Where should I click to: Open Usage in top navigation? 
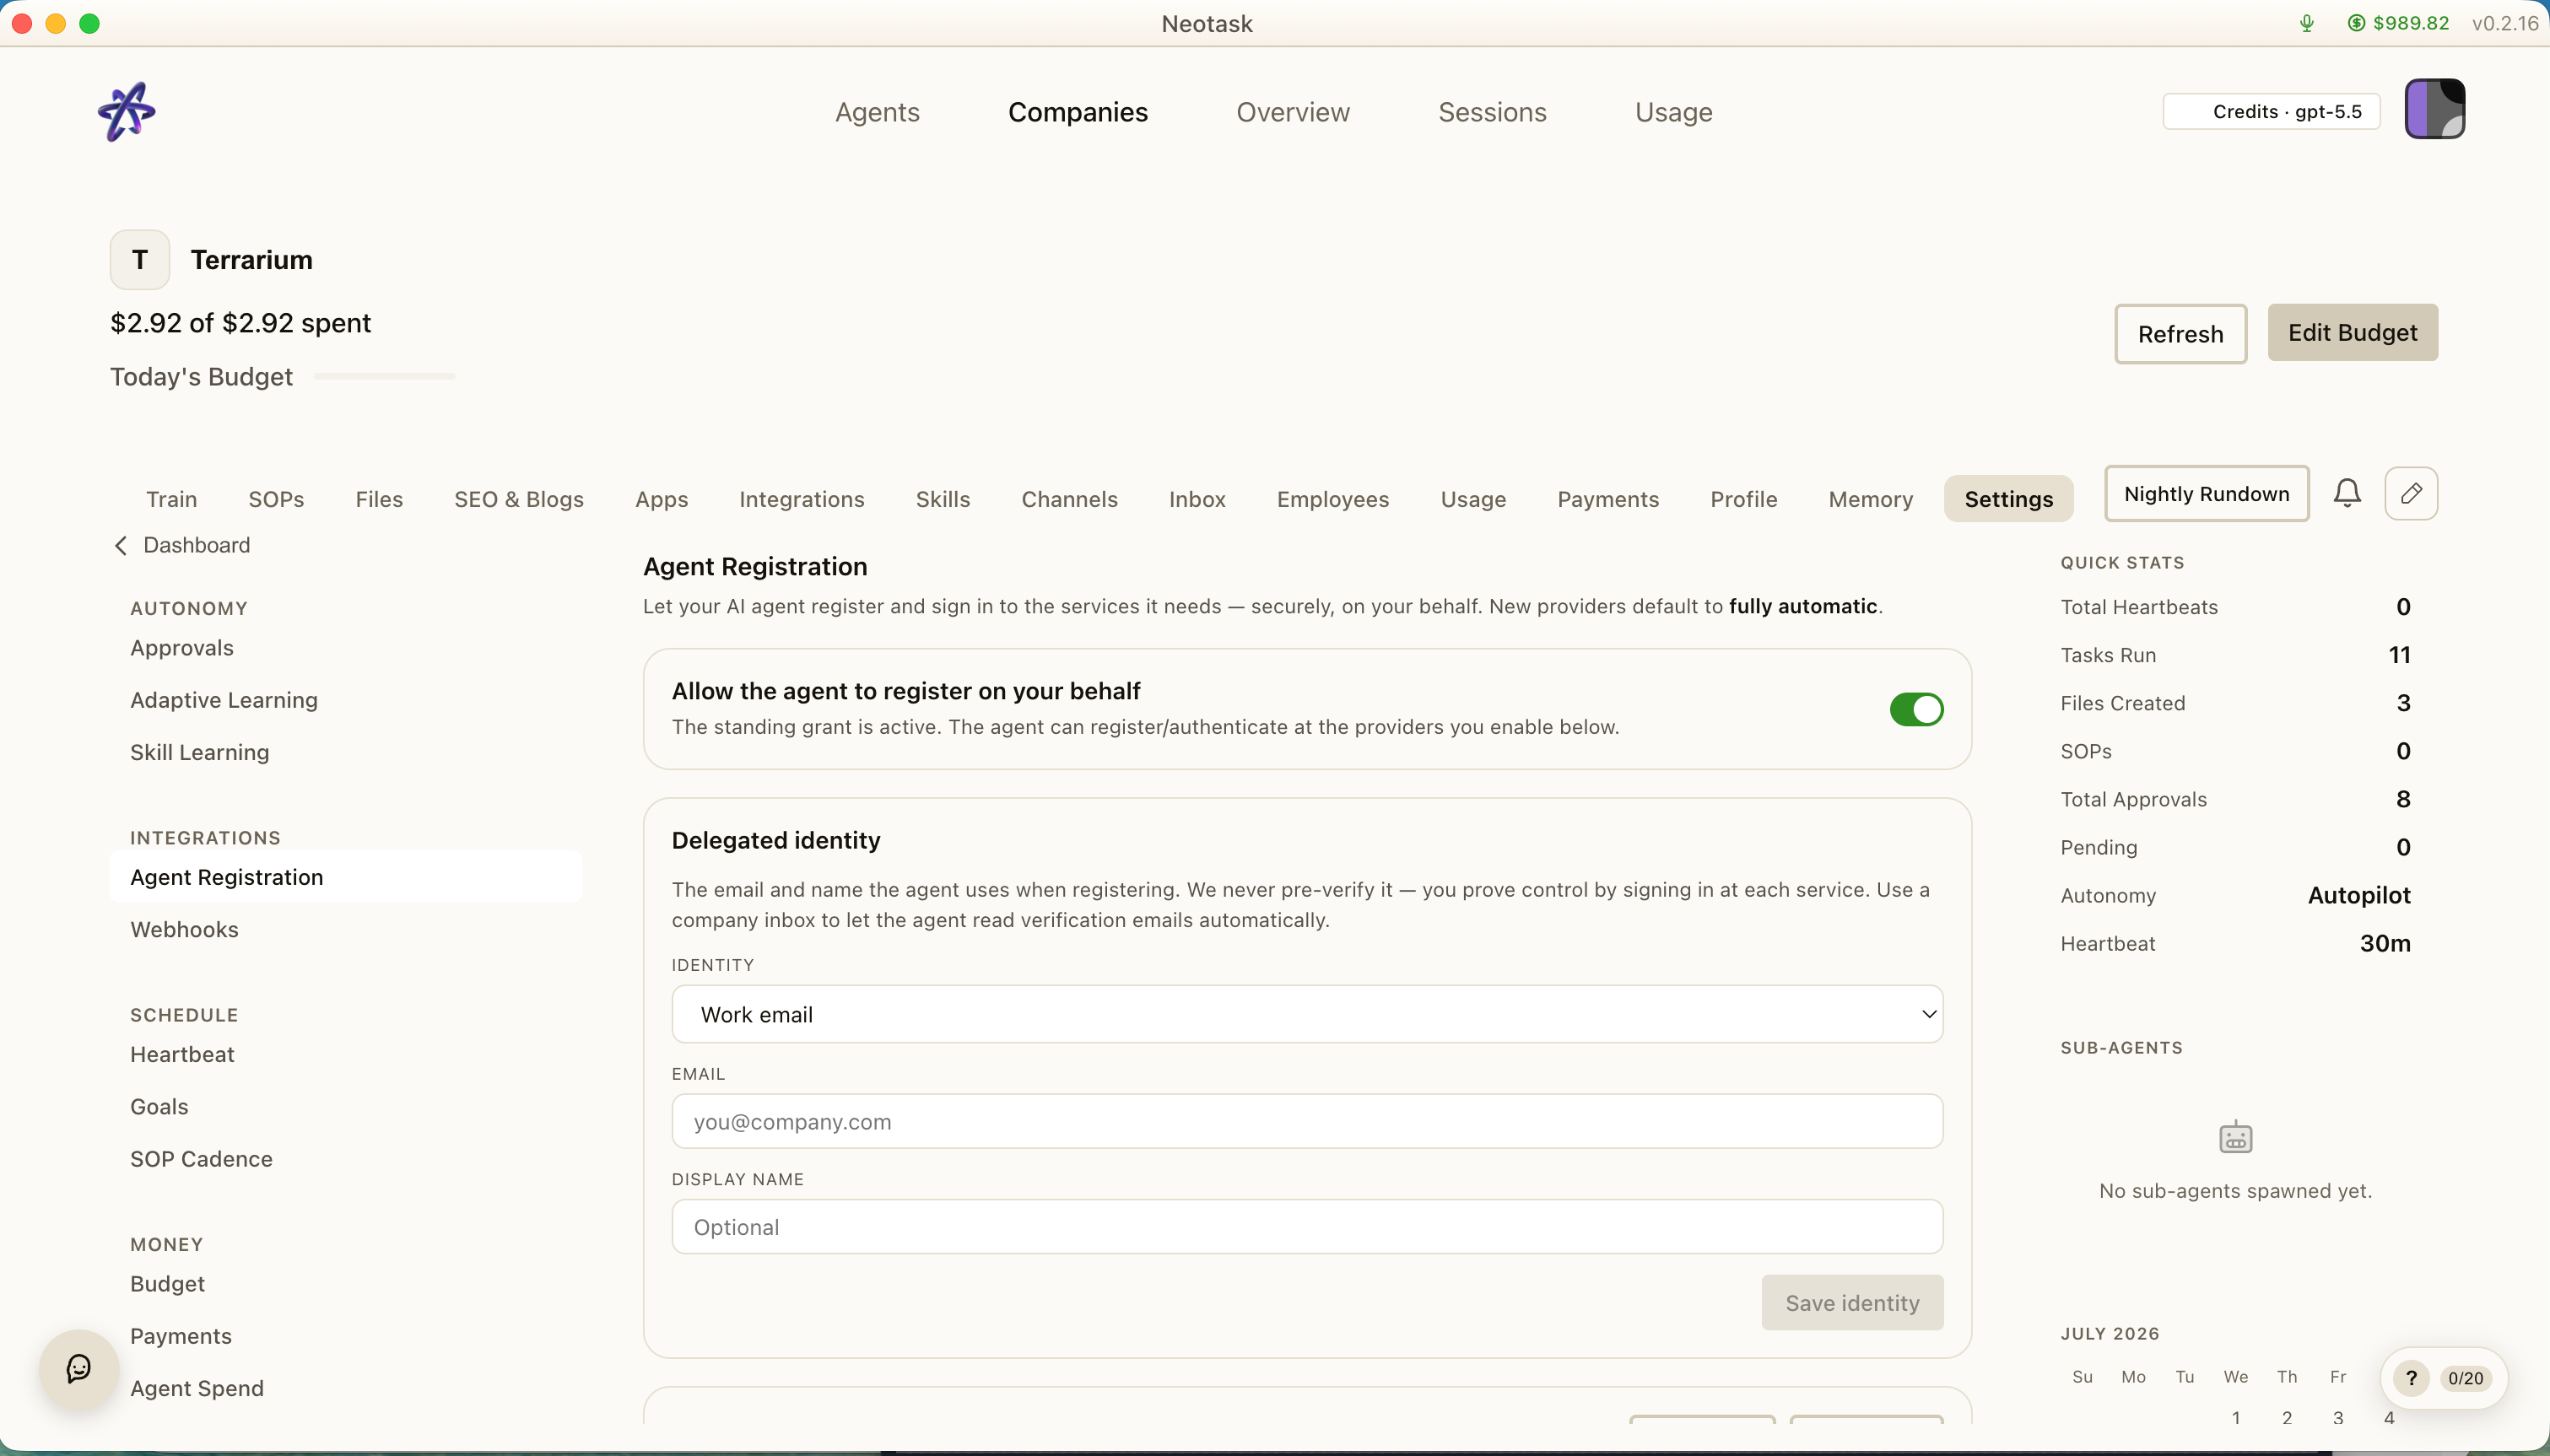pos(1673,112)
